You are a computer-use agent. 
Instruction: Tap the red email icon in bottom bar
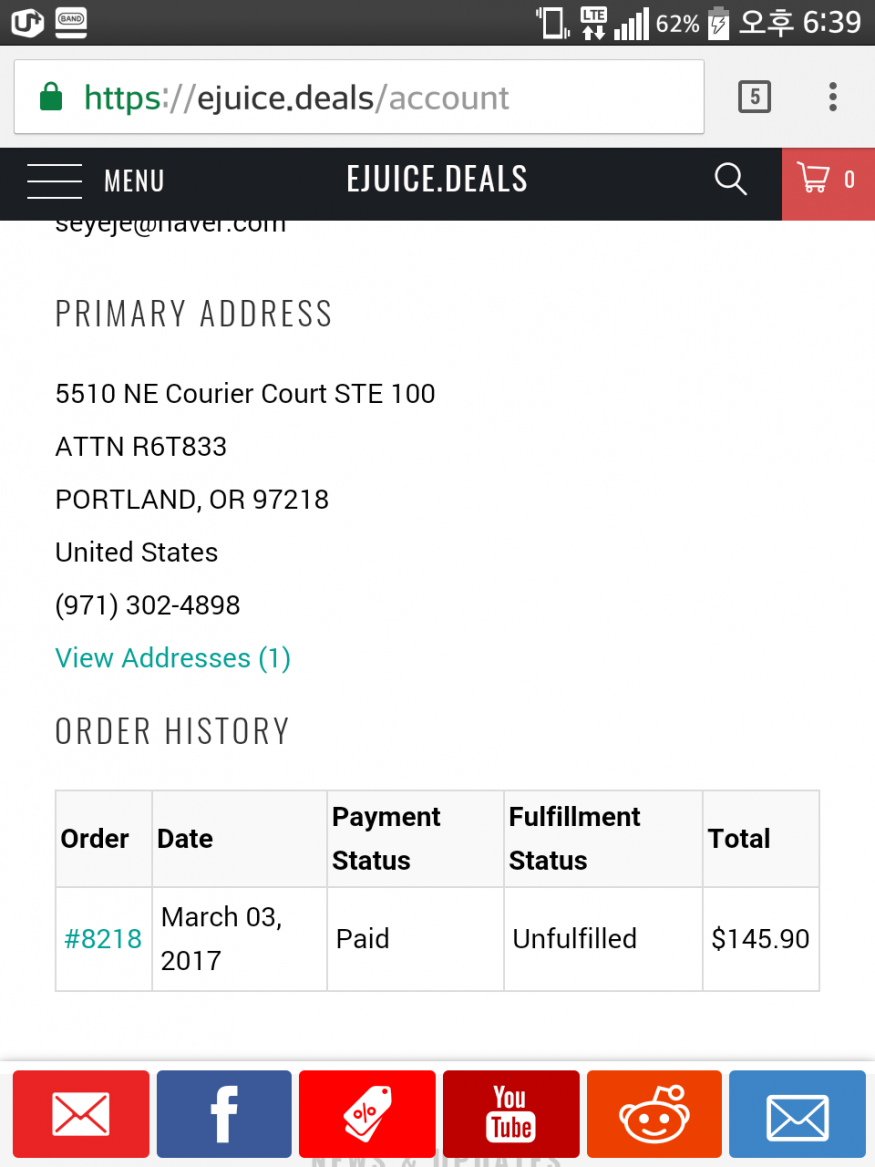pyautogui.click(x=80, y=1113)
